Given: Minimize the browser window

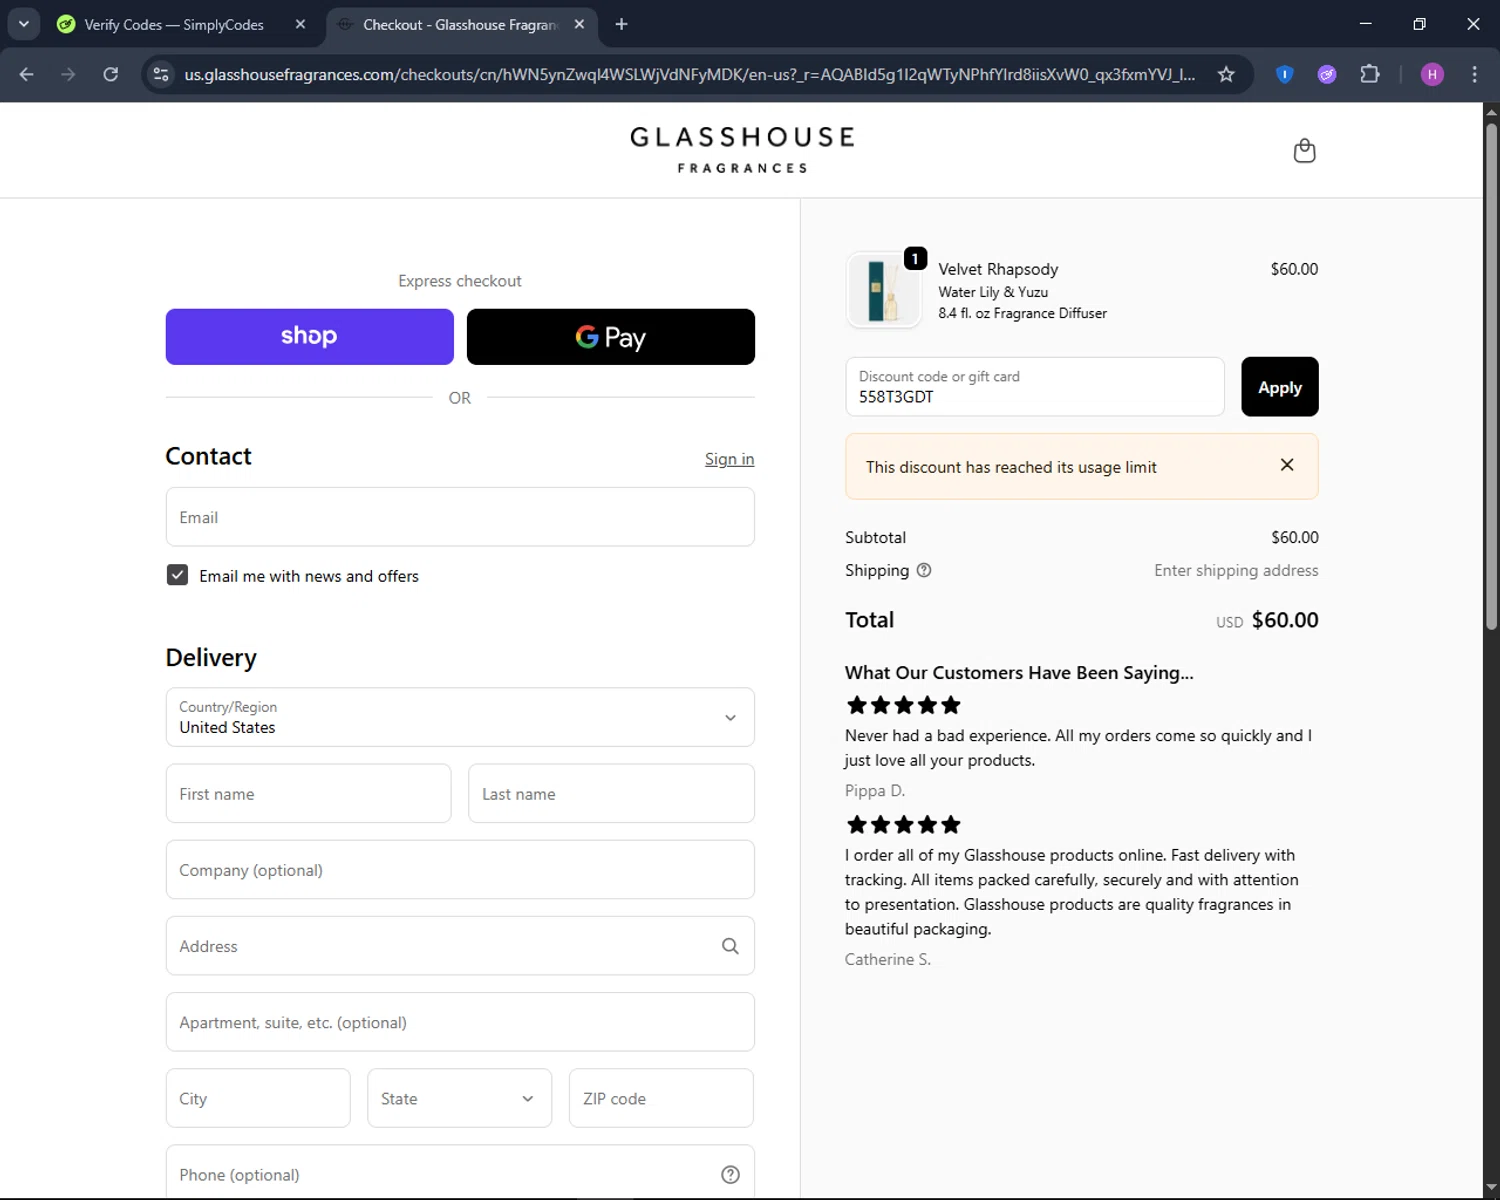Looking at the screenshot, I should click(x=1365, y=24).
